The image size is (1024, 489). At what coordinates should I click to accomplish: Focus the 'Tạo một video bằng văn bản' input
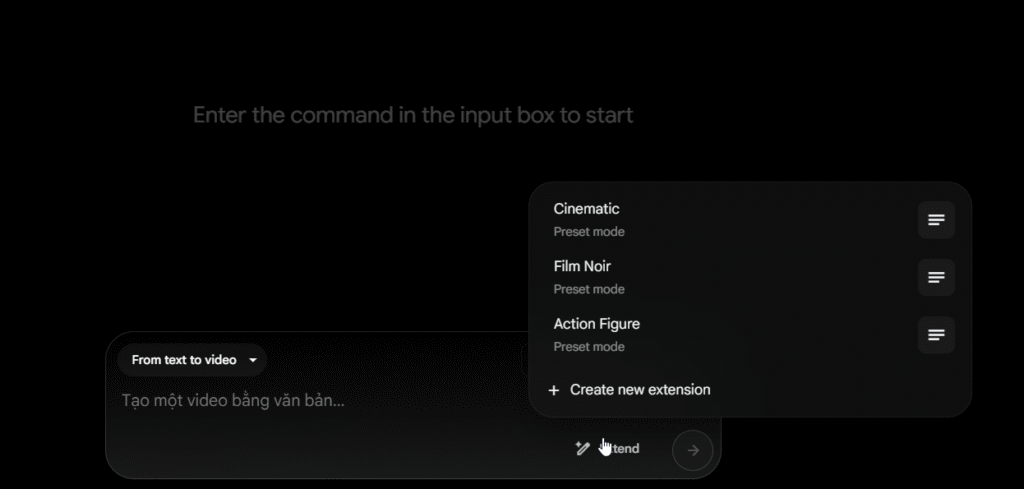pyautogui.click(x=234, y=401)
